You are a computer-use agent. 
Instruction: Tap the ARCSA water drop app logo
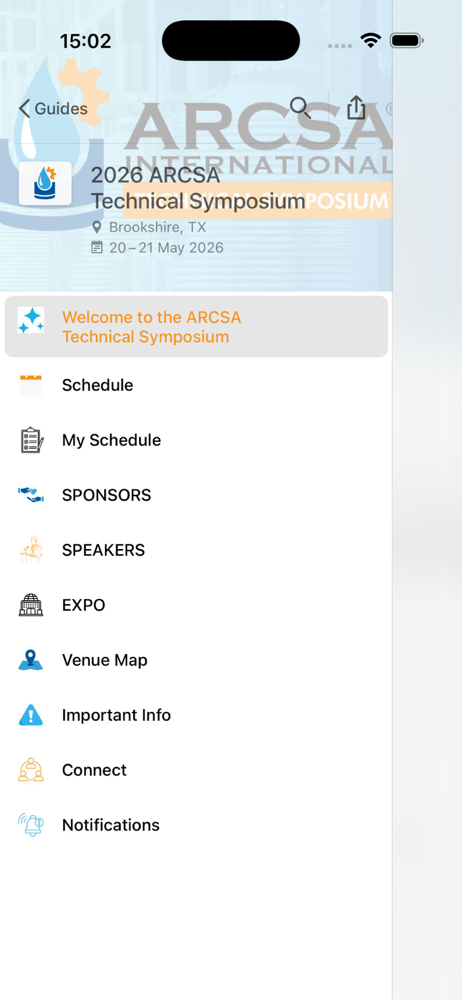click(x=45, y=183)
